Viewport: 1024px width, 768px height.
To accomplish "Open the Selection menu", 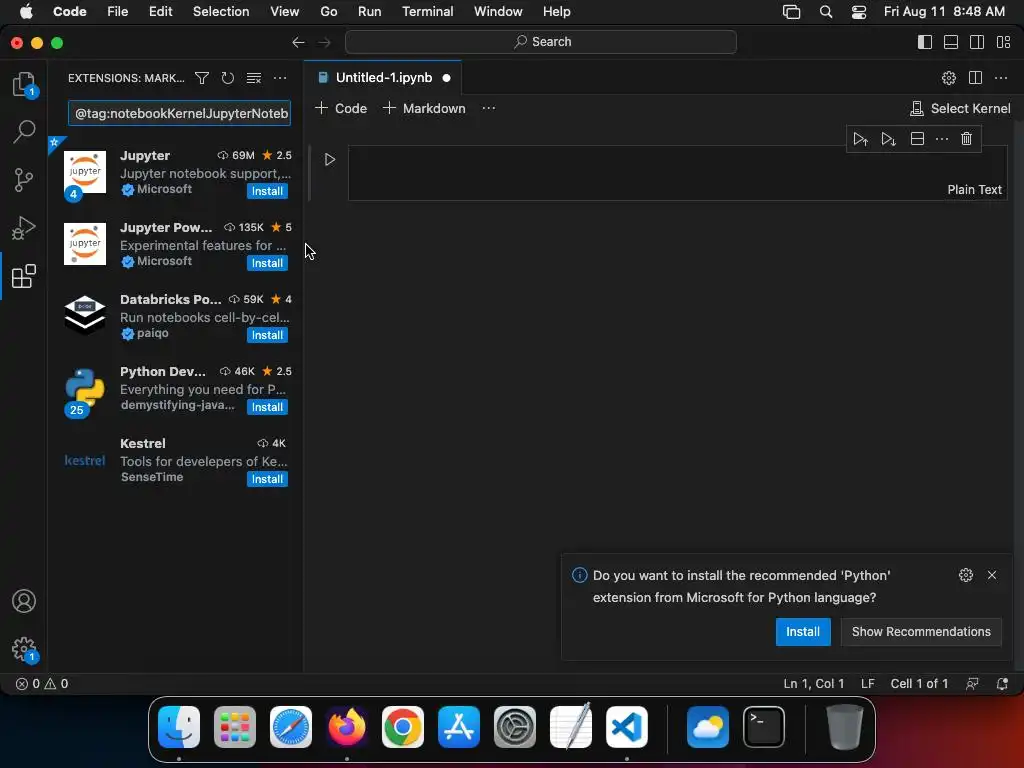I will click(221, 12).
